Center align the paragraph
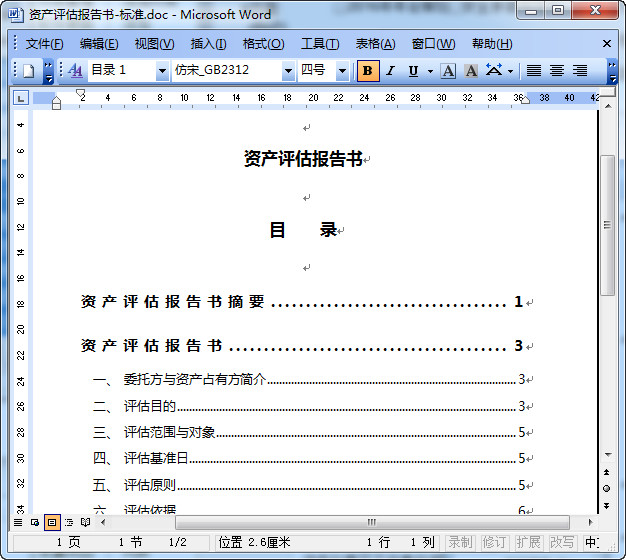 pyautogui.click(x=557, y=71)
